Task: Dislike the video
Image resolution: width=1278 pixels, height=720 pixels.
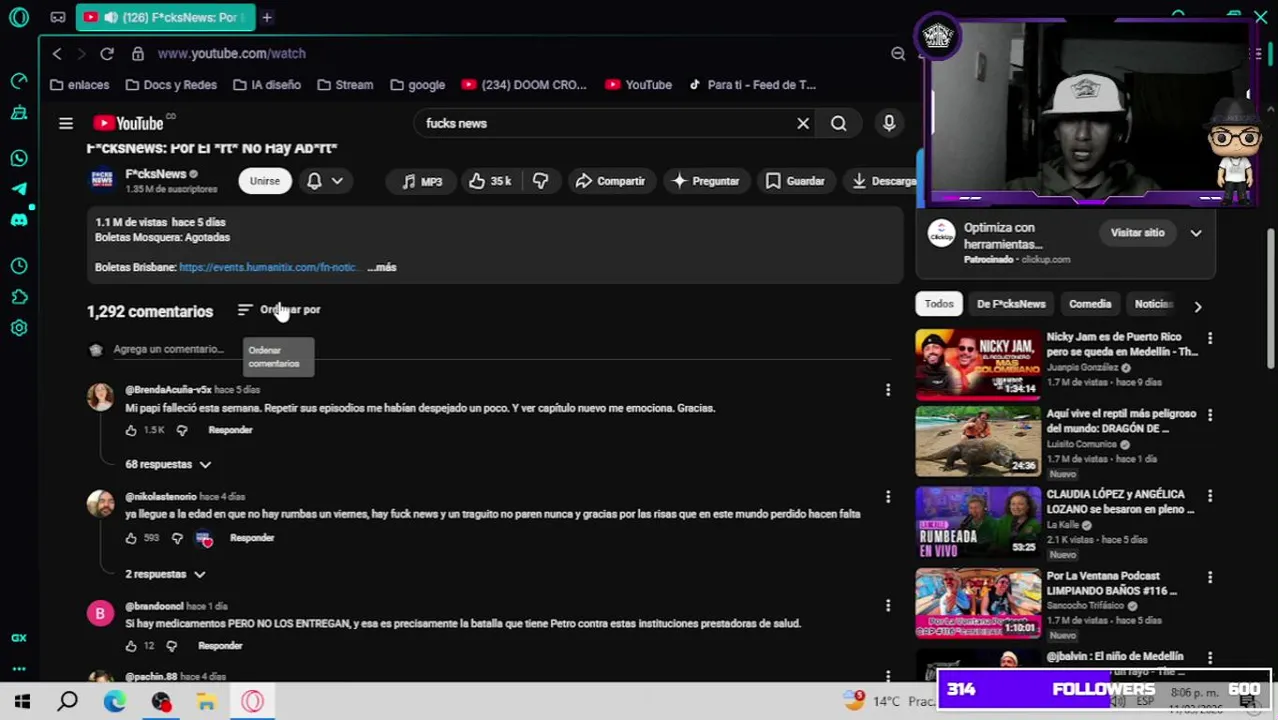Action: click(540, 181)
